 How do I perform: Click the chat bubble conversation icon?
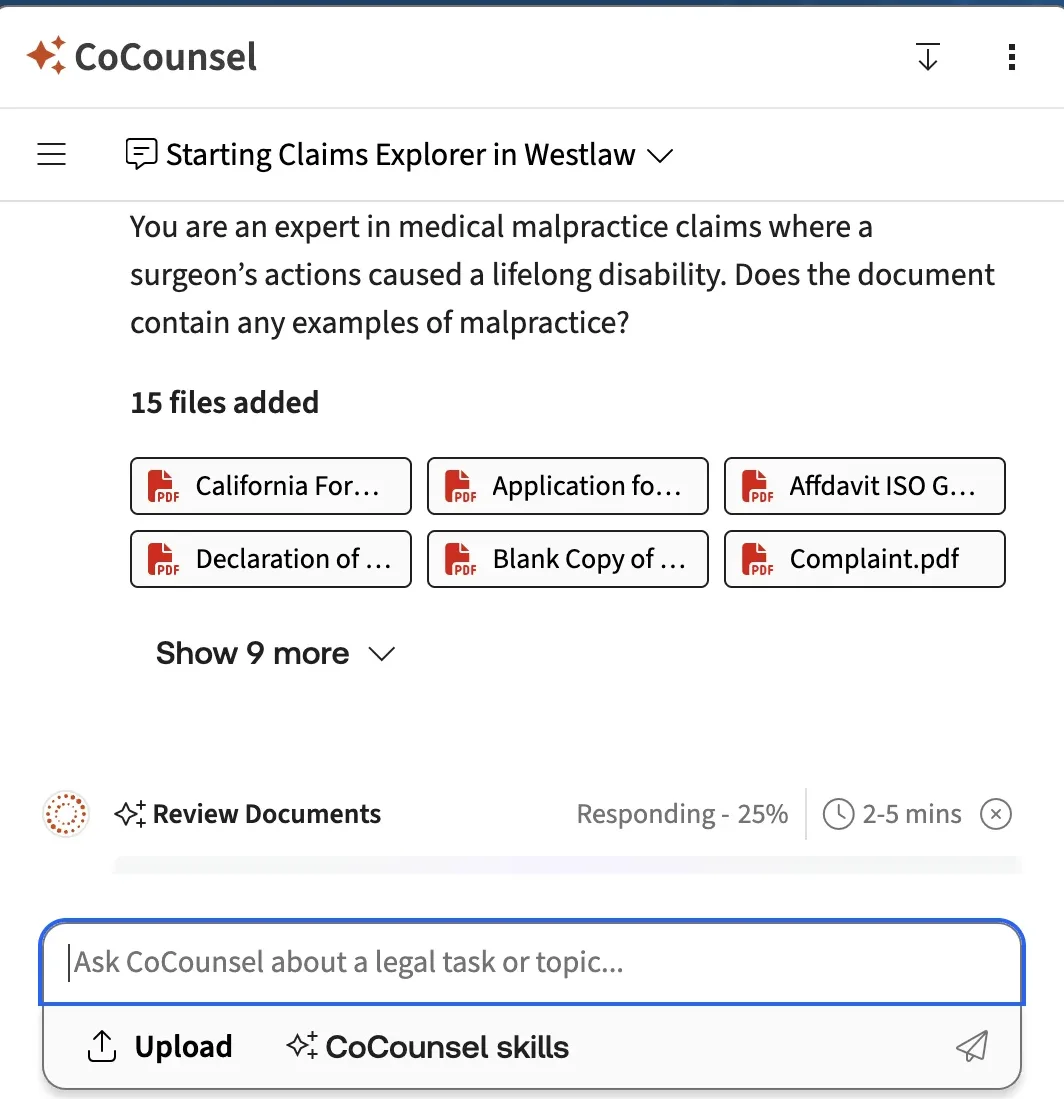(141, 154)
